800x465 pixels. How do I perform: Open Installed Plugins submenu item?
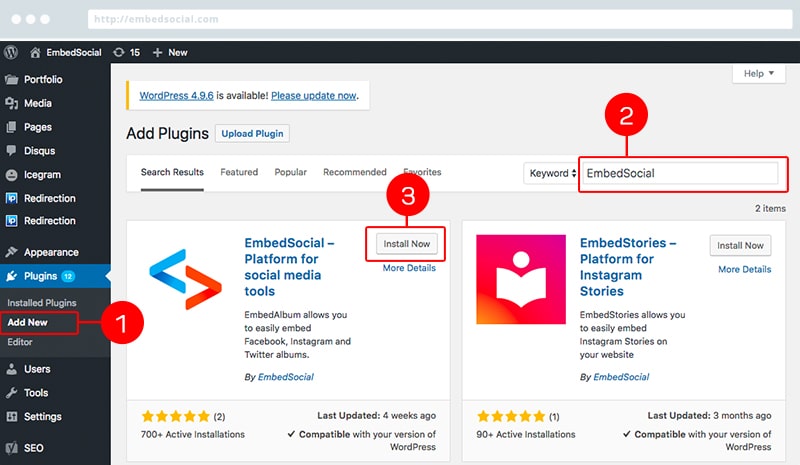click(42, 303)
